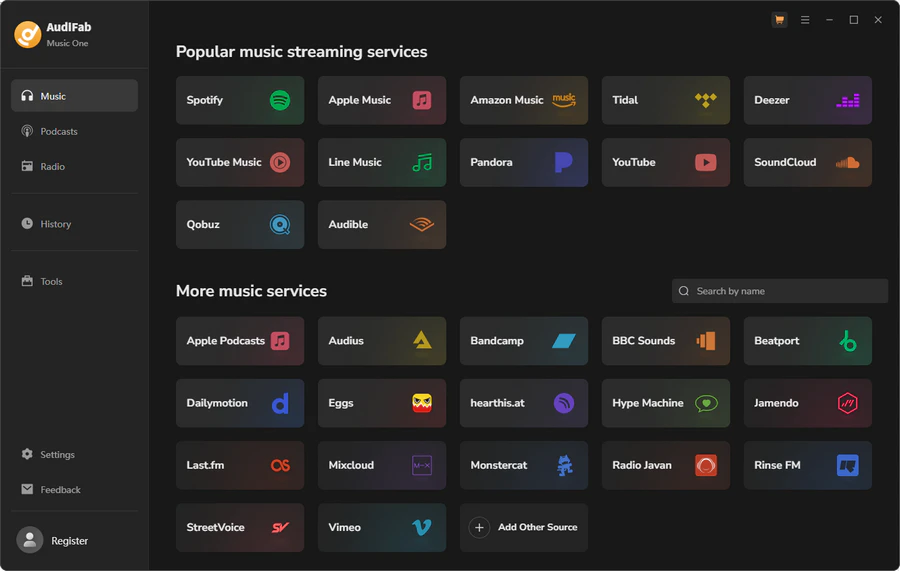The height and width of the screenshot is (571, 900).
Task: Click Register account button
Action: [53, 541]
